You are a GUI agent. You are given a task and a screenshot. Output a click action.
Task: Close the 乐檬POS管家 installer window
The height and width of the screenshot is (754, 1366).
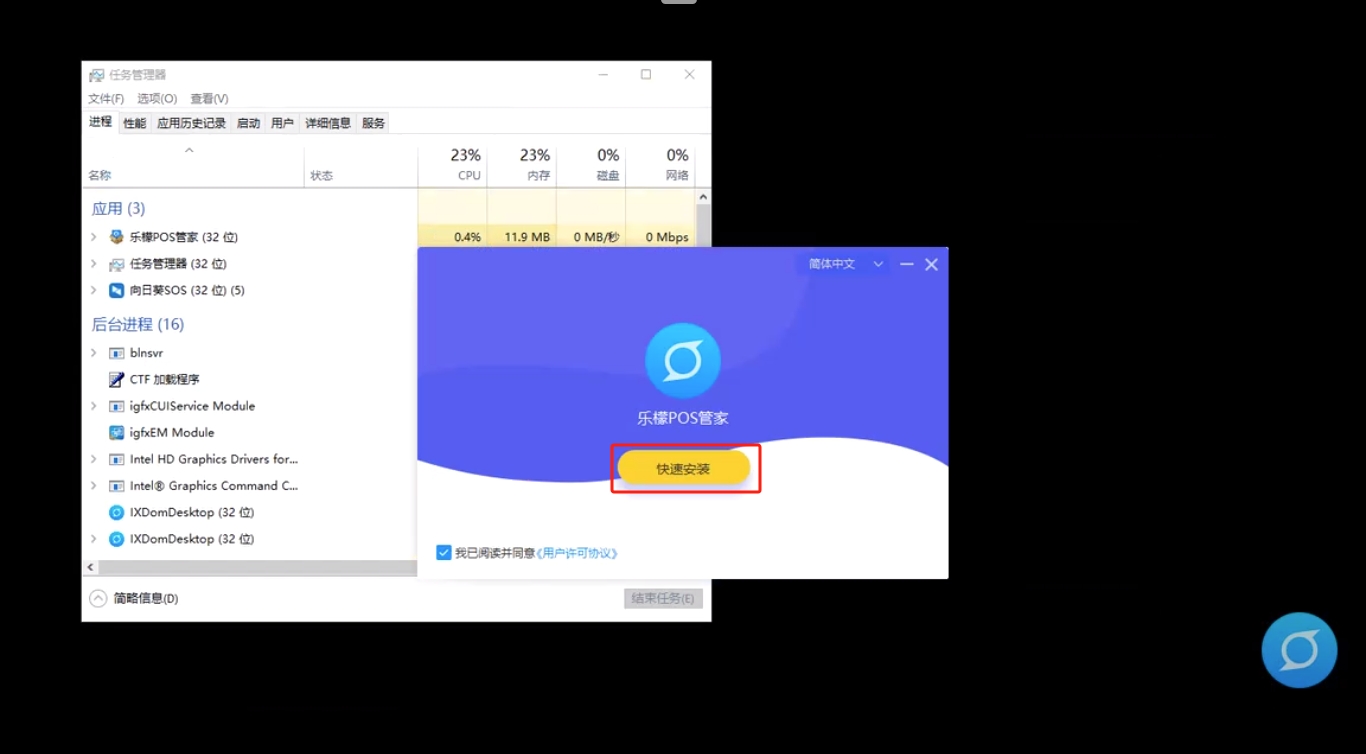tap(931, 264)
